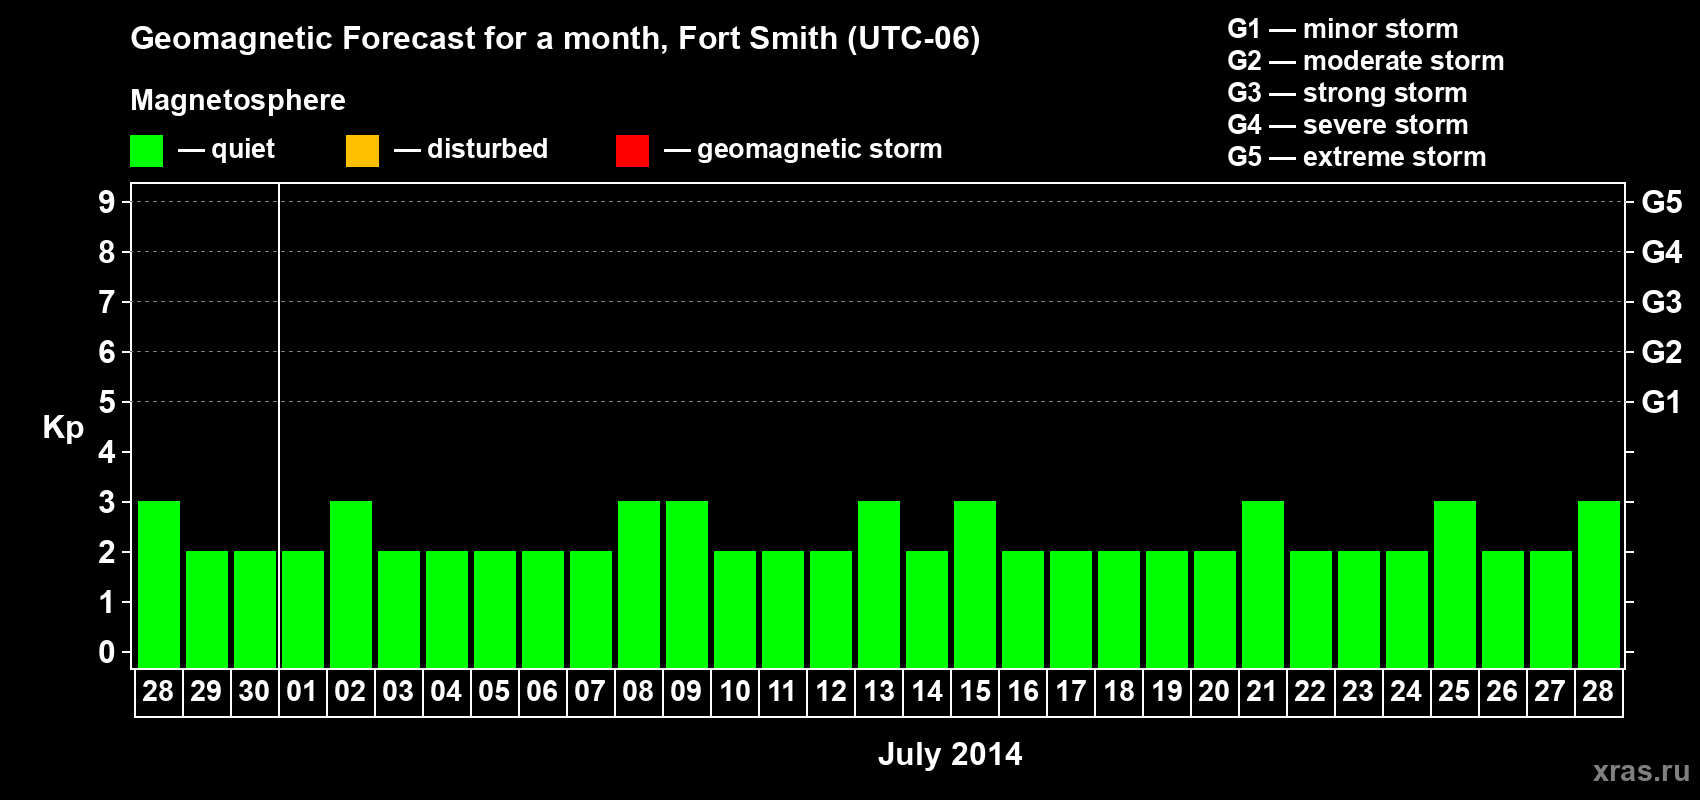Click the '— geomagnetic storm' legend text
Screen dimensions: 1700x800
point(803,150)
